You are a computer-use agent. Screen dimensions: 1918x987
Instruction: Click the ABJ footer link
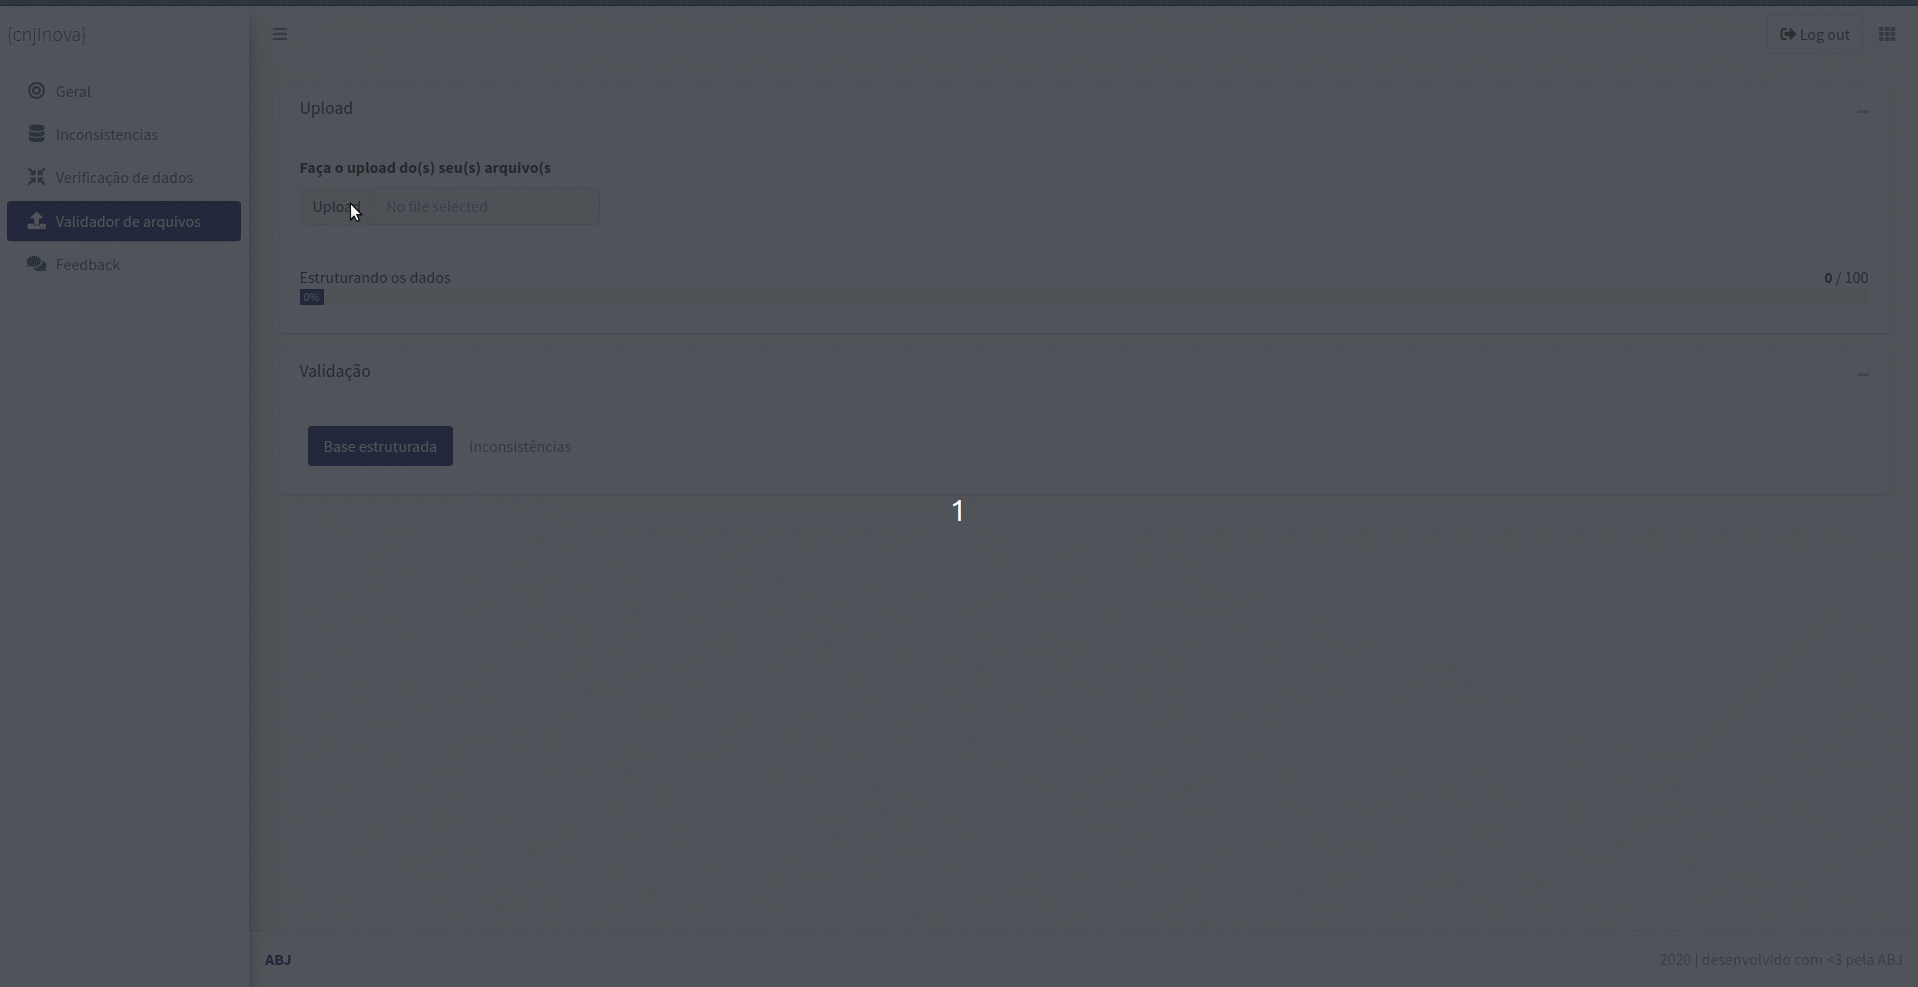(278, 959)
